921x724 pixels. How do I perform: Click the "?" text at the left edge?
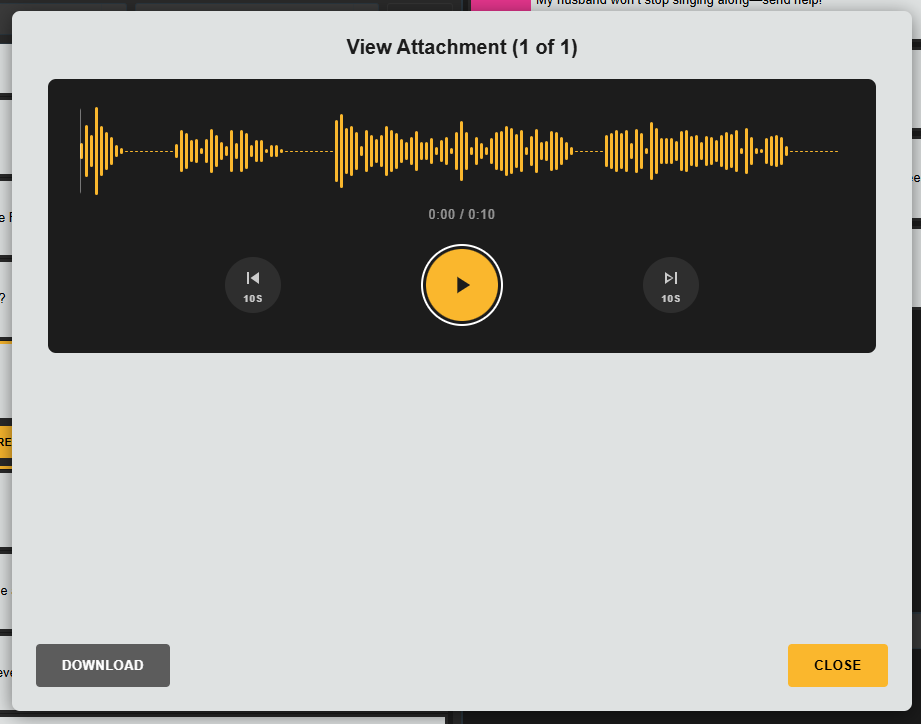[x=3, y=297]
